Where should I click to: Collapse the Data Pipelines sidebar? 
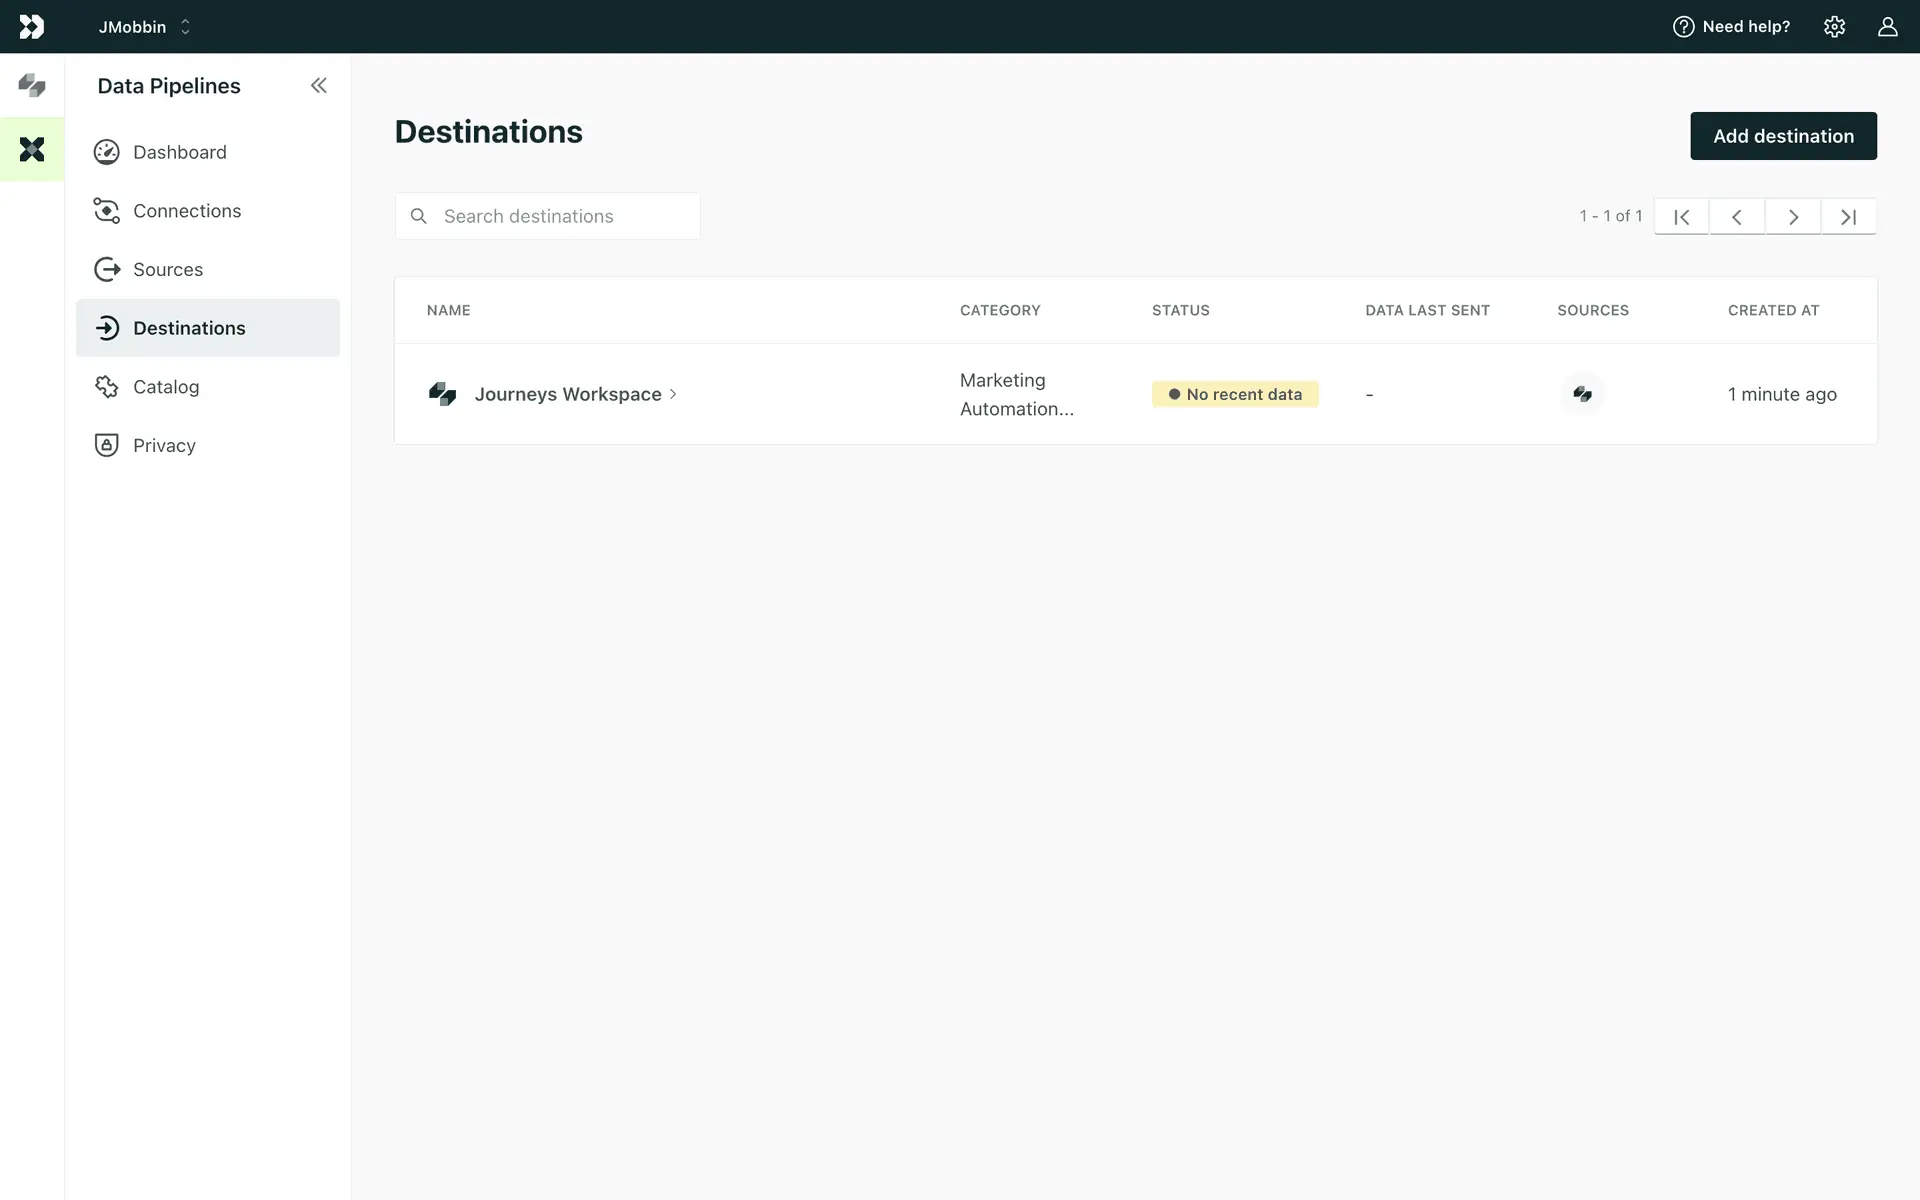coord(318,86)
